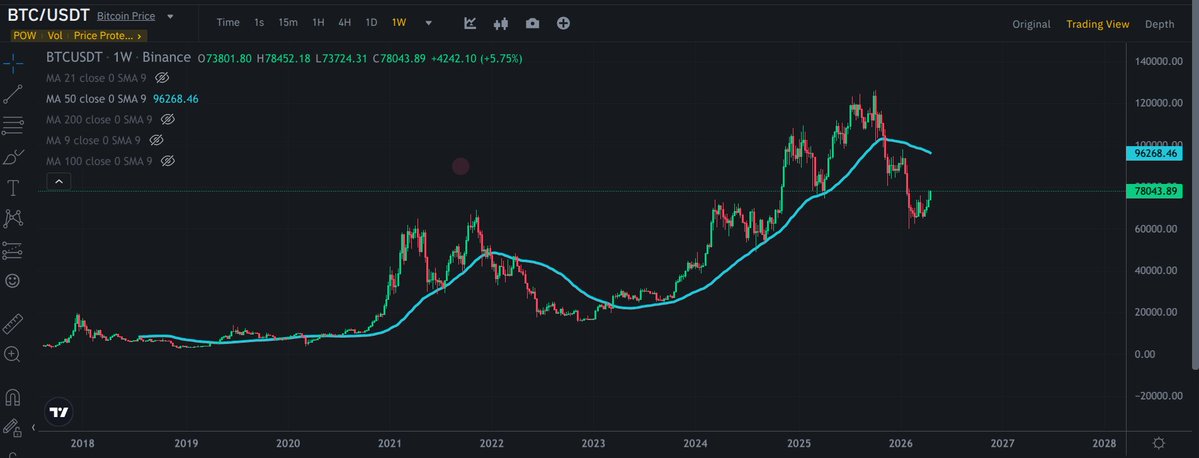The width and height of the screenshot is (1199, 458).
Task: Click the 96268.46 MA price label
Action: (1158, 154)
